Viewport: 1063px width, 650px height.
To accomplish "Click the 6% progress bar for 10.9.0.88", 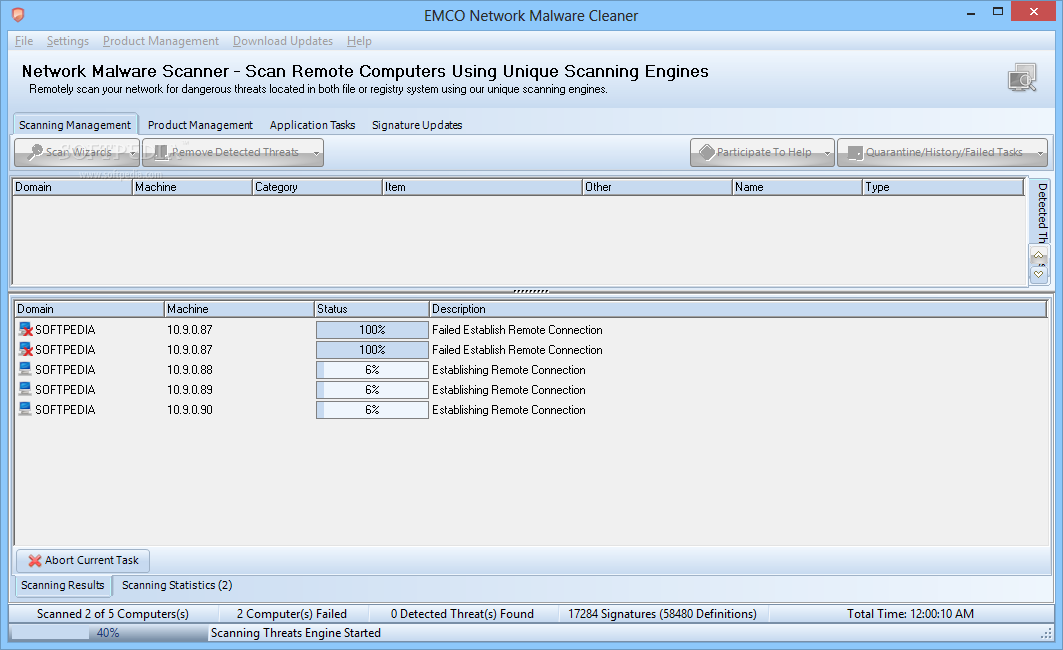I will [x=372, y=370].
